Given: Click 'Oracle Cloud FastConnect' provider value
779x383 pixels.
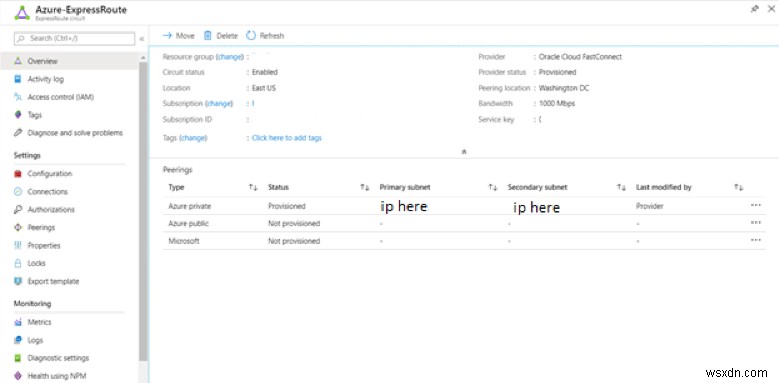Looking at the screenshot, I should (x=580, y=57).
